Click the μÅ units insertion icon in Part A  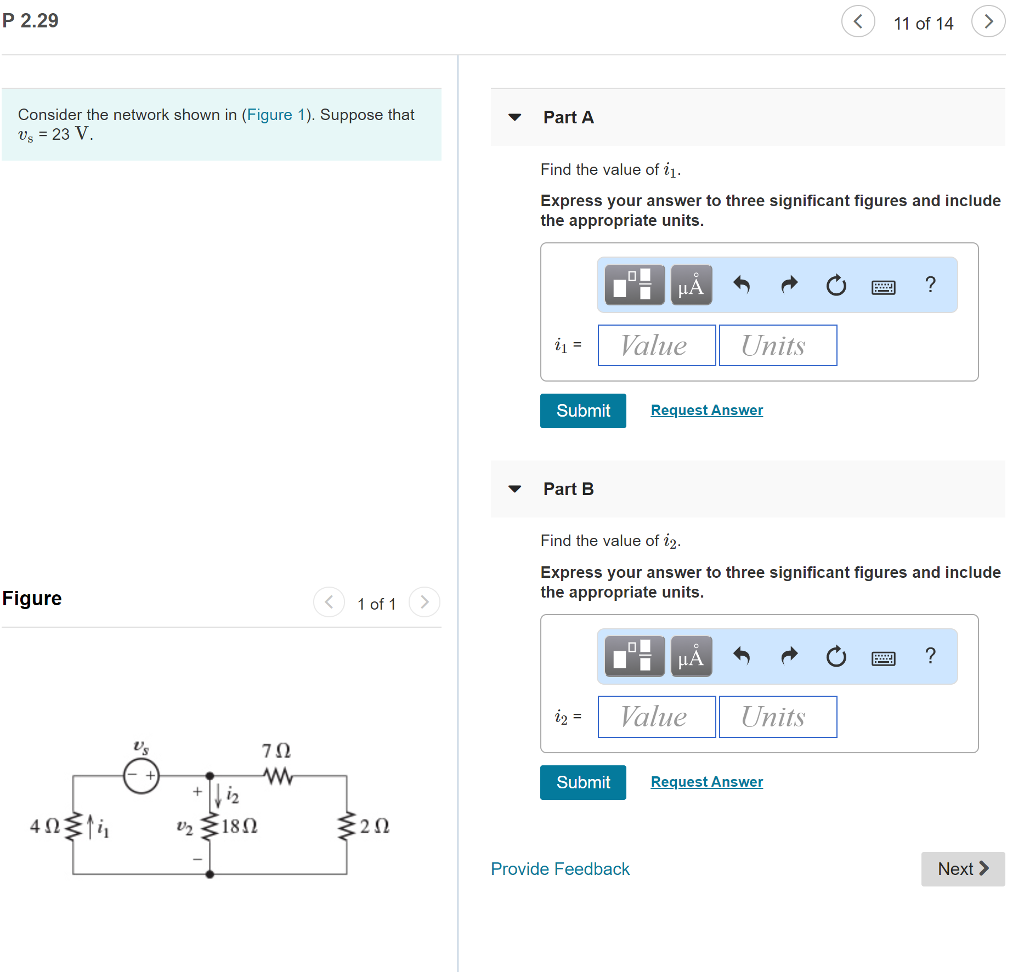(x=690, y=284)
